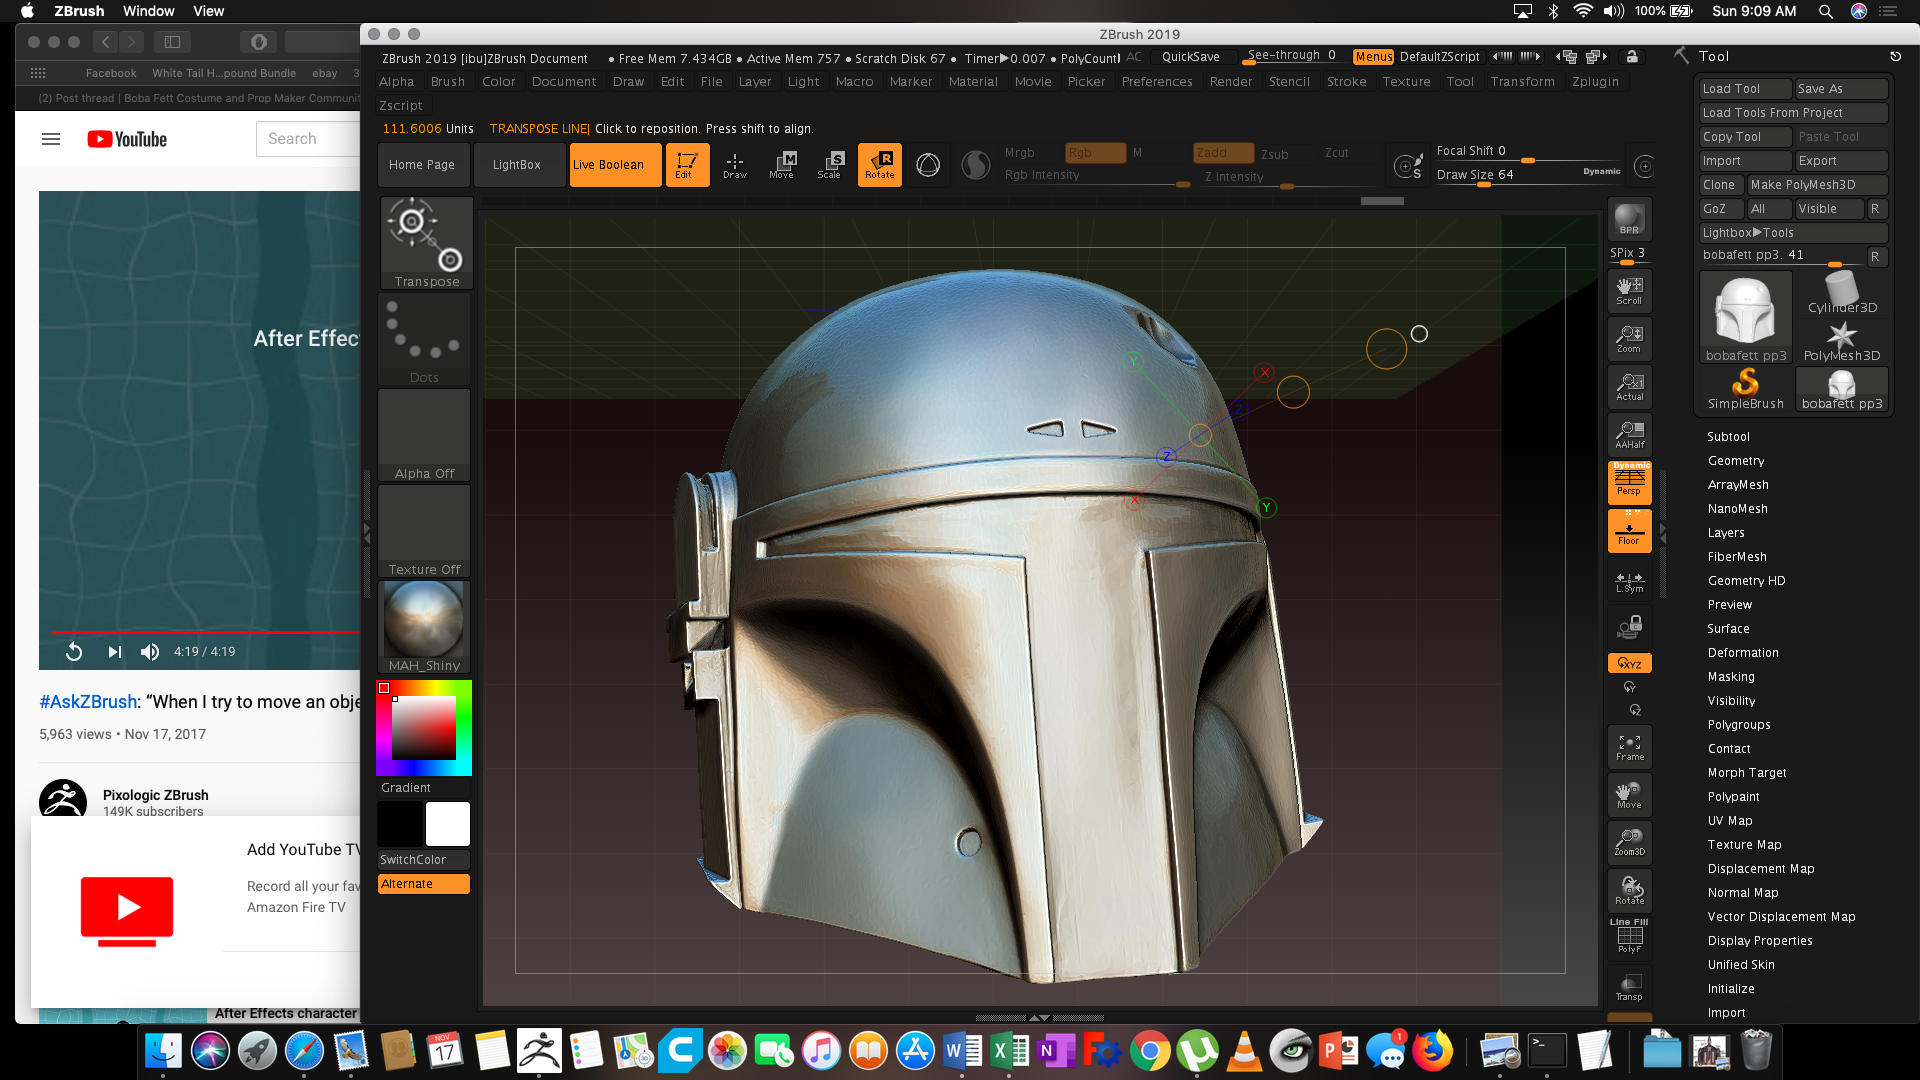Screen dimensions: 1920x1080
Task: Click the Actual size icon
Action: click(x=1629, y=387)
